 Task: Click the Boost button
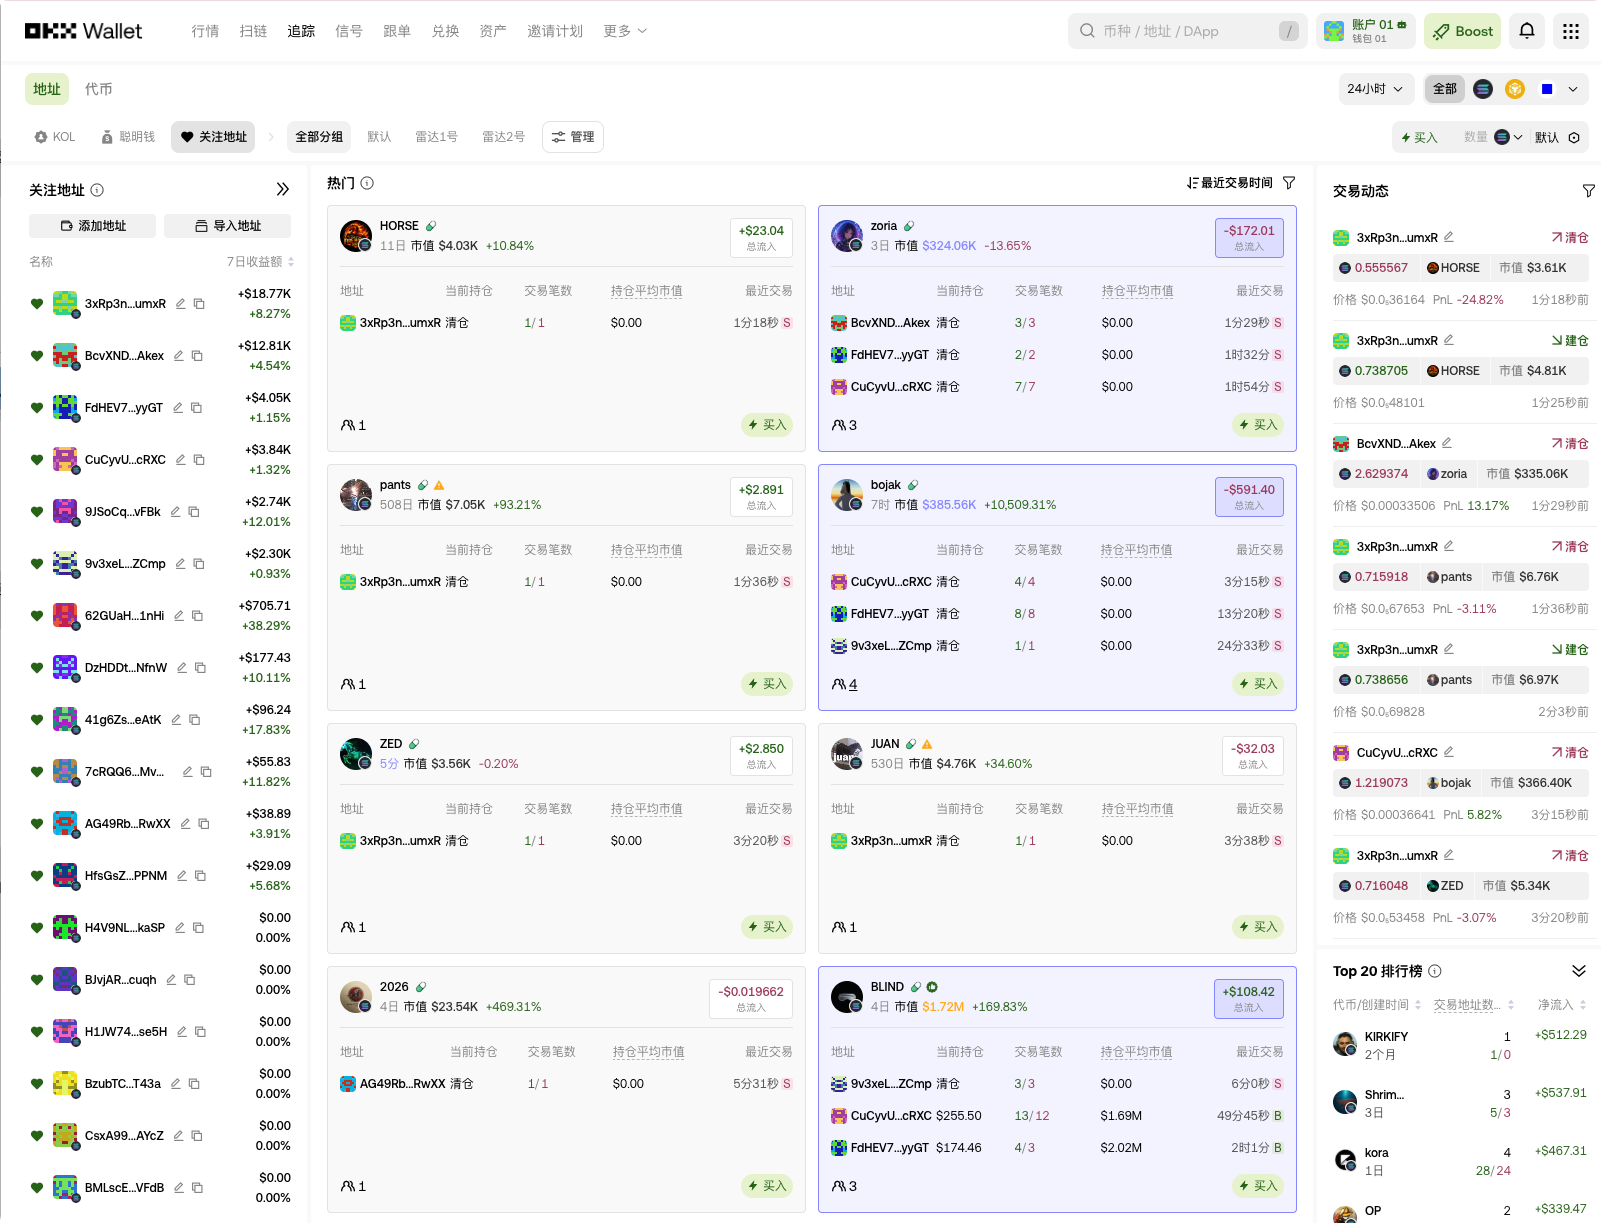tap(1462, 31)
